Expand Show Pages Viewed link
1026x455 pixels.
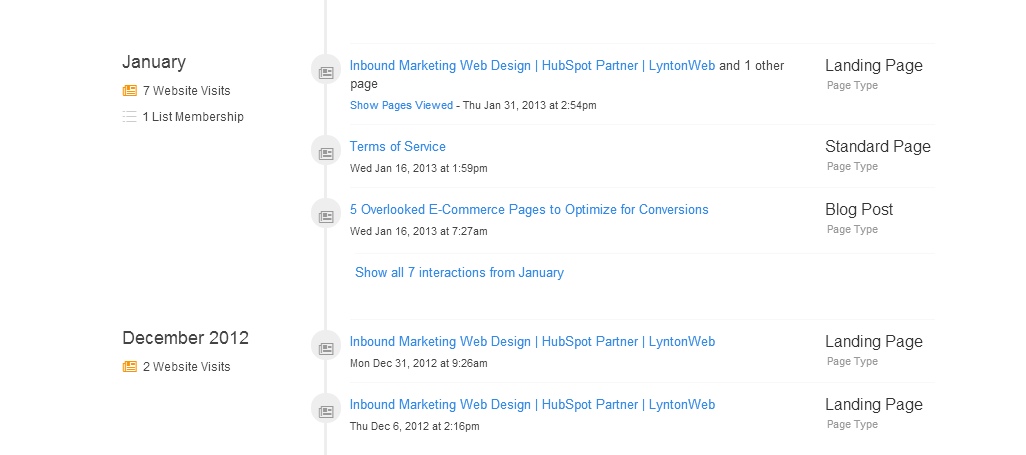[x=401, y=105]
